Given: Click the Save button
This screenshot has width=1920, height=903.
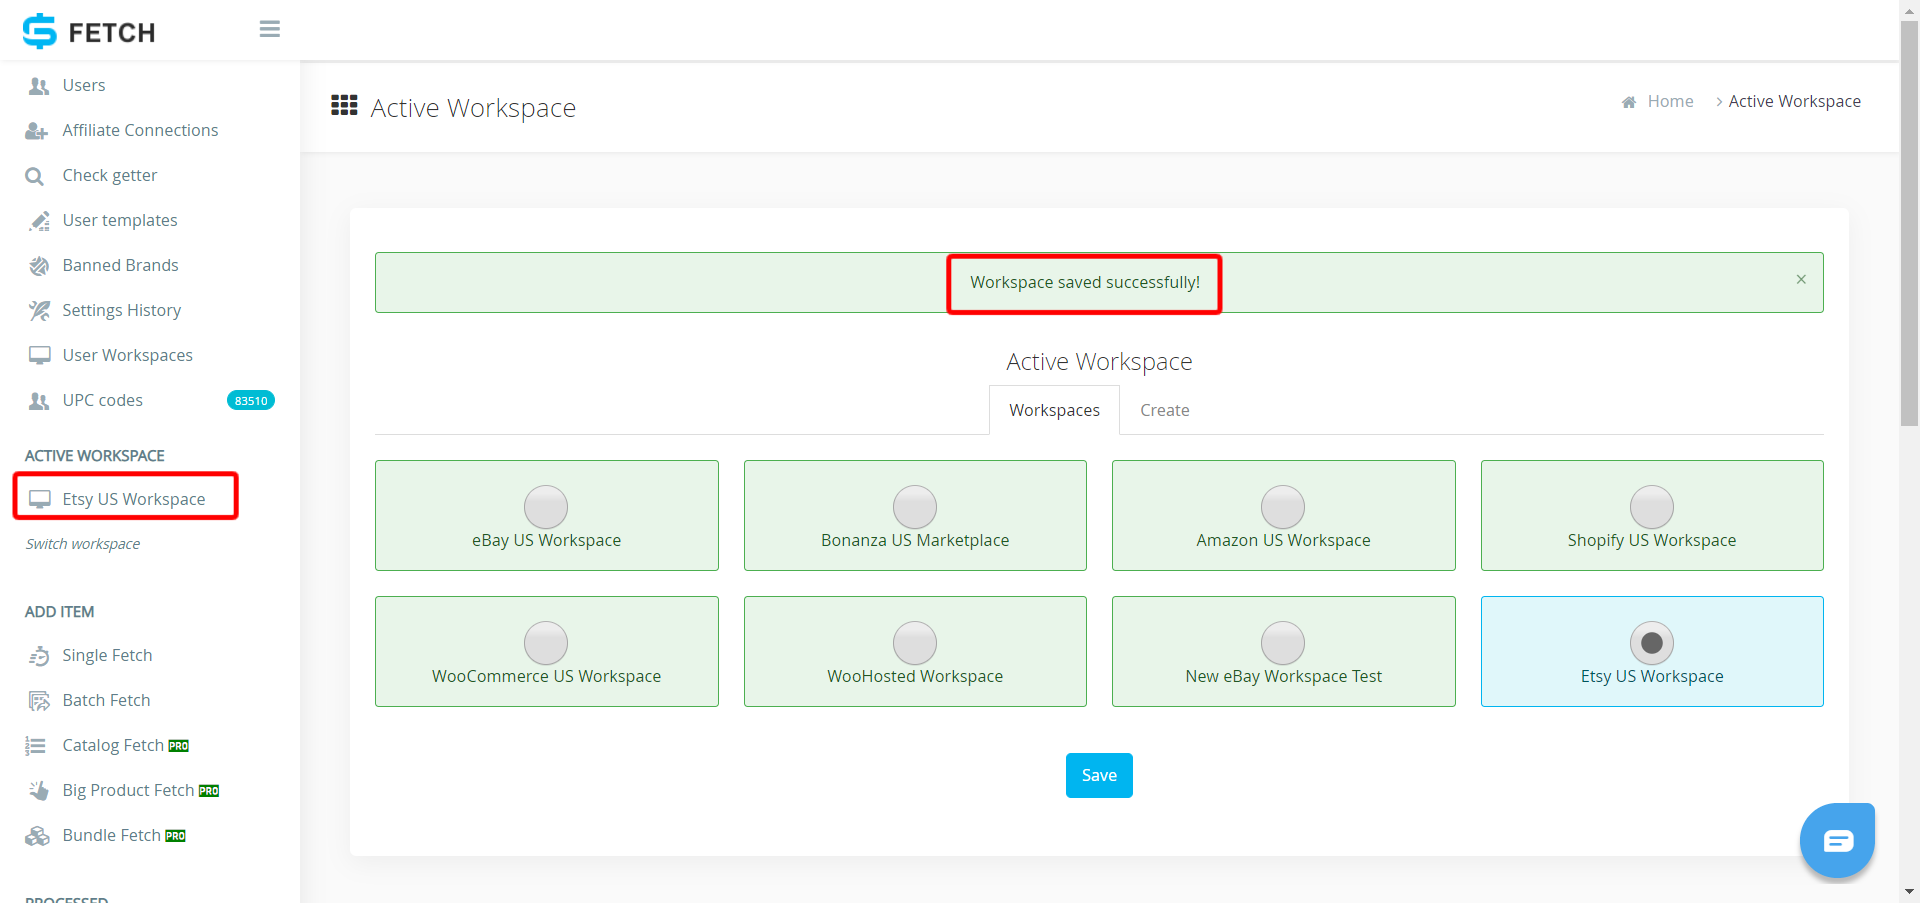Looking at the screenshot, I should tap(1099, 775).
